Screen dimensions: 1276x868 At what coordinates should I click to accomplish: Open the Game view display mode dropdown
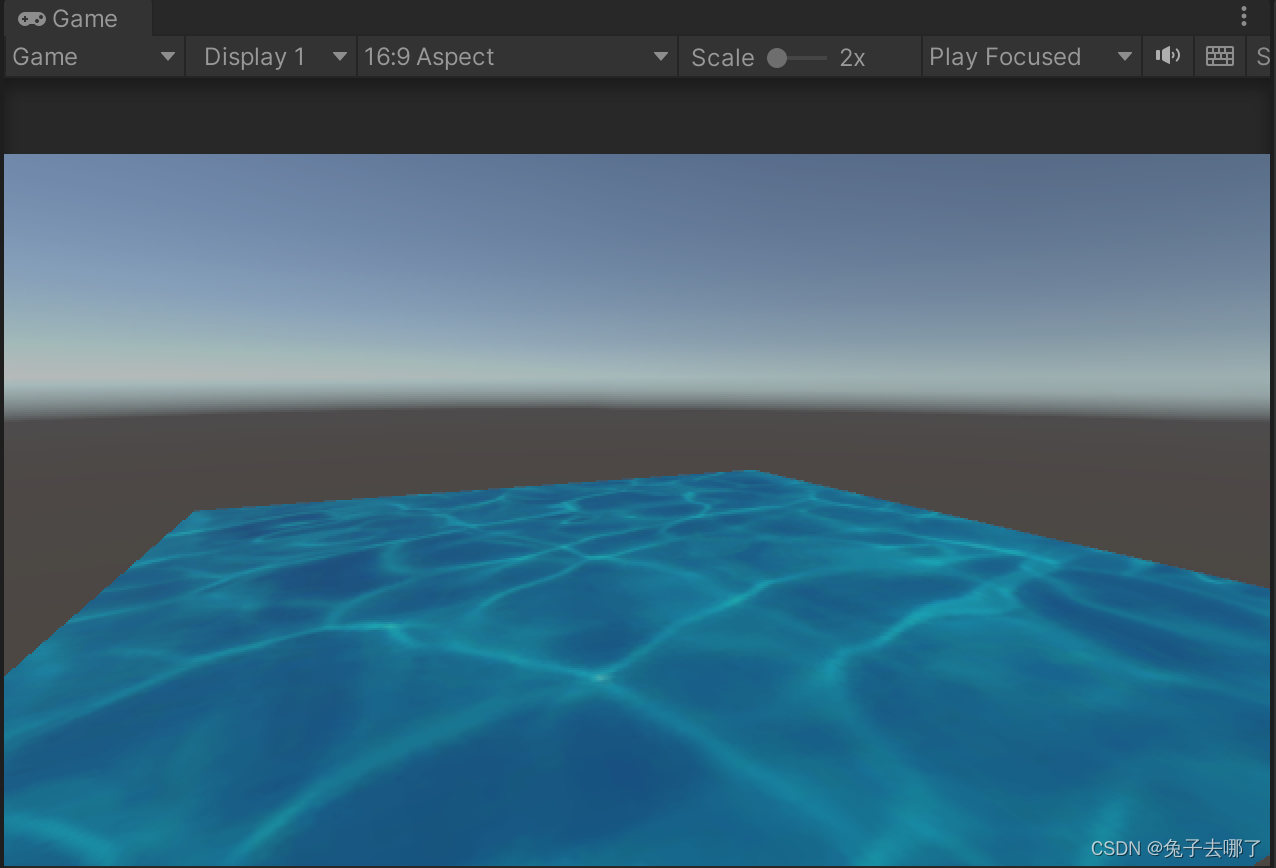point(93,56)
